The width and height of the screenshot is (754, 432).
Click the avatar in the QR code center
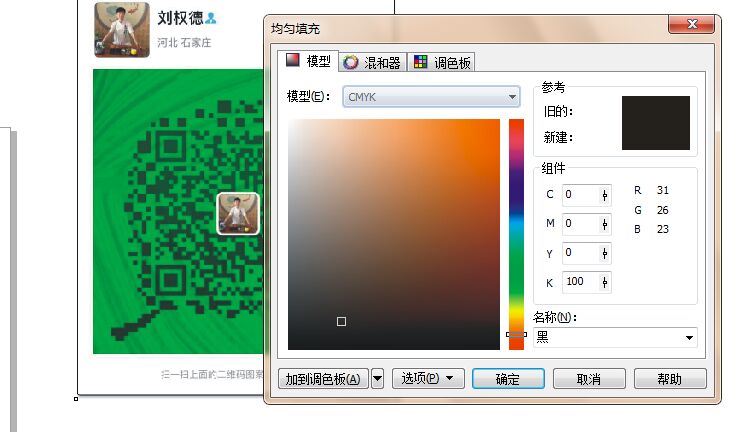[x=238, y=214]
